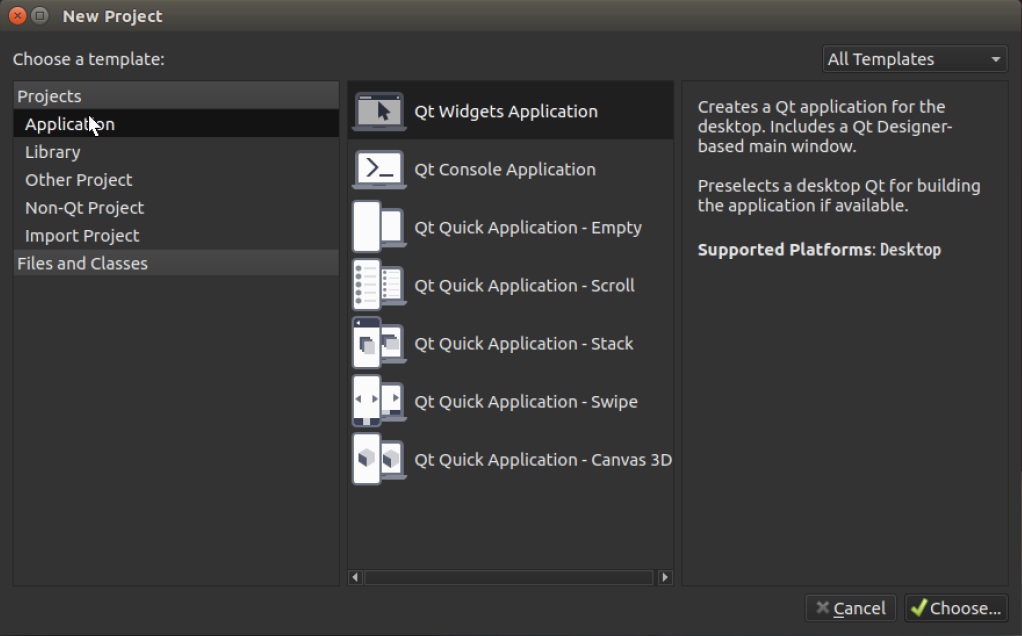The image size is (1022, 636).
Task: Click the Files and Classes header
Action: coord(176,263)
